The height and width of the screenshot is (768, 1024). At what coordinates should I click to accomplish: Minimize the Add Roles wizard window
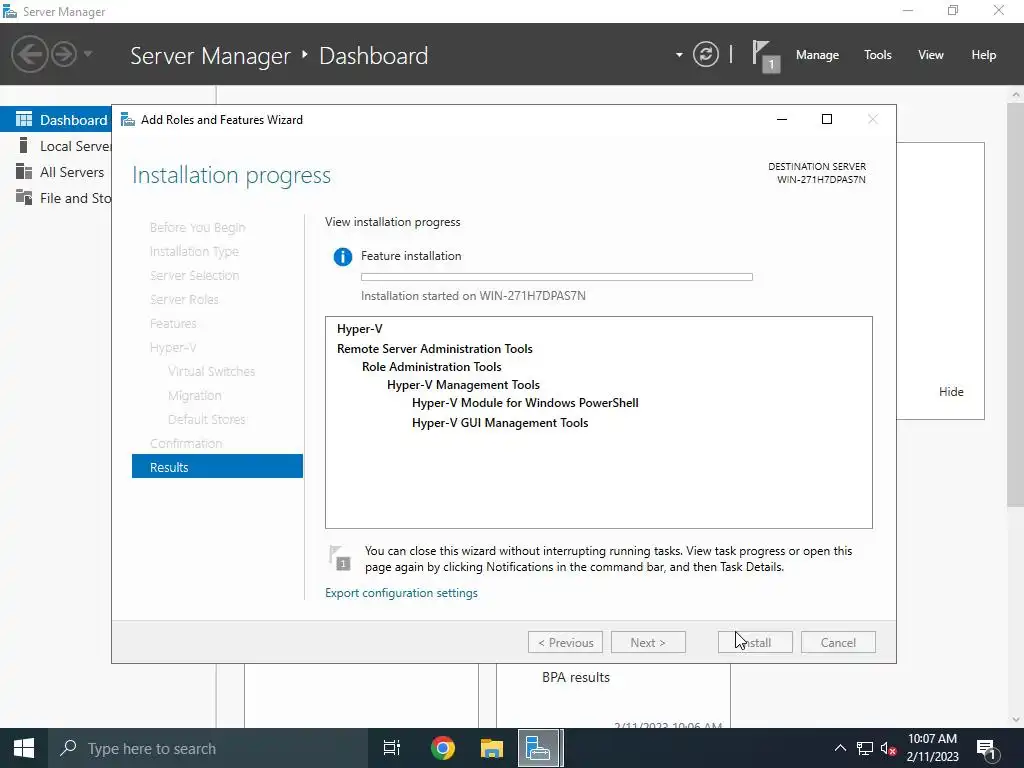pyautogui.click(x=782, y=120)
